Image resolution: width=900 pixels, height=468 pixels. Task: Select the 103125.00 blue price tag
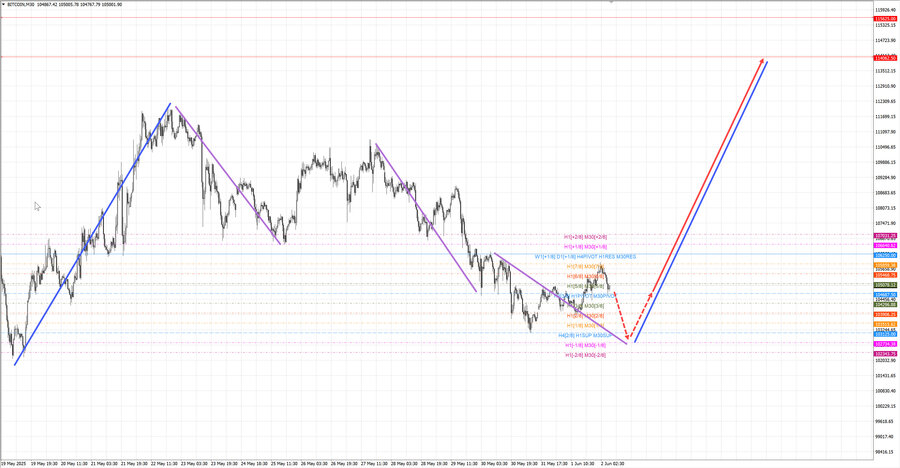coord(885,334)
